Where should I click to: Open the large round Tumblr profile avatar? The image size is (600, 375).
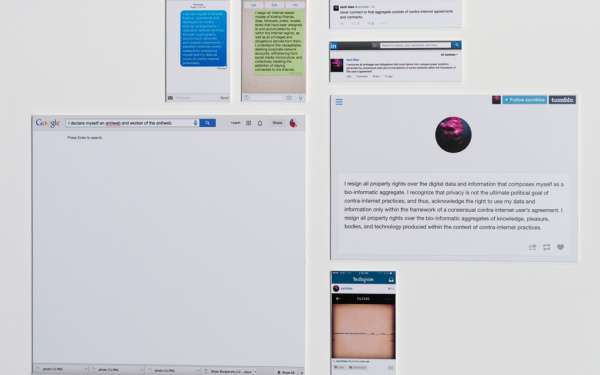coord(453,135)
